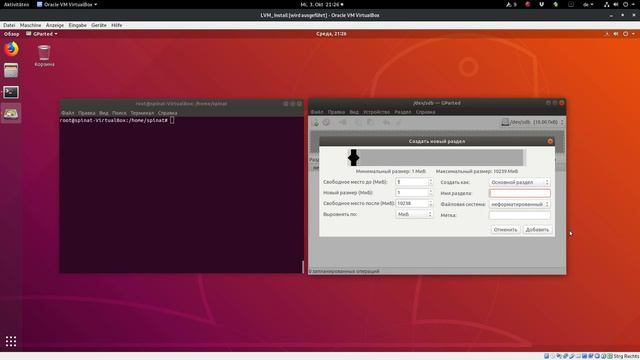Click the Свободное место до stepper arrows

click(x=430, y=182)
